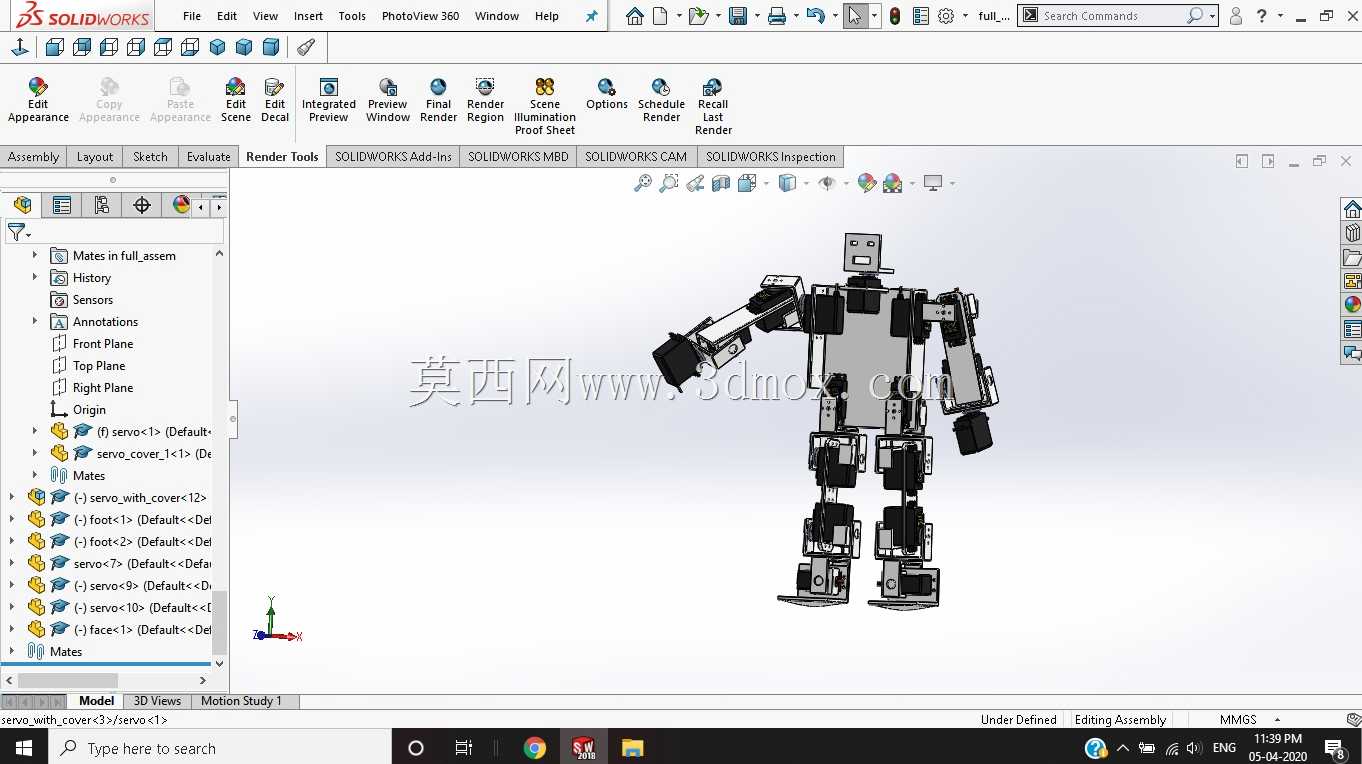This screenshot has width=1362, height=764.
Task: Open the Motion Study 1 tab
Action: [x=241, y=701]
